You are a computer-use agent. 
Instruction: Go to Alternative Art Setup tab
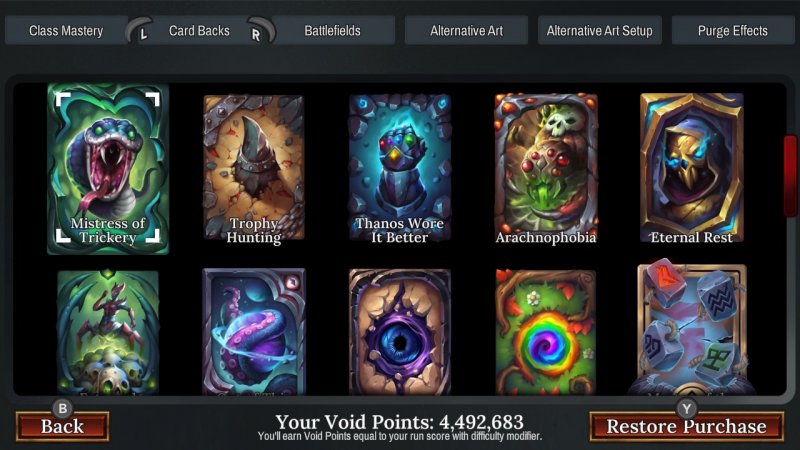click(599, 31)
